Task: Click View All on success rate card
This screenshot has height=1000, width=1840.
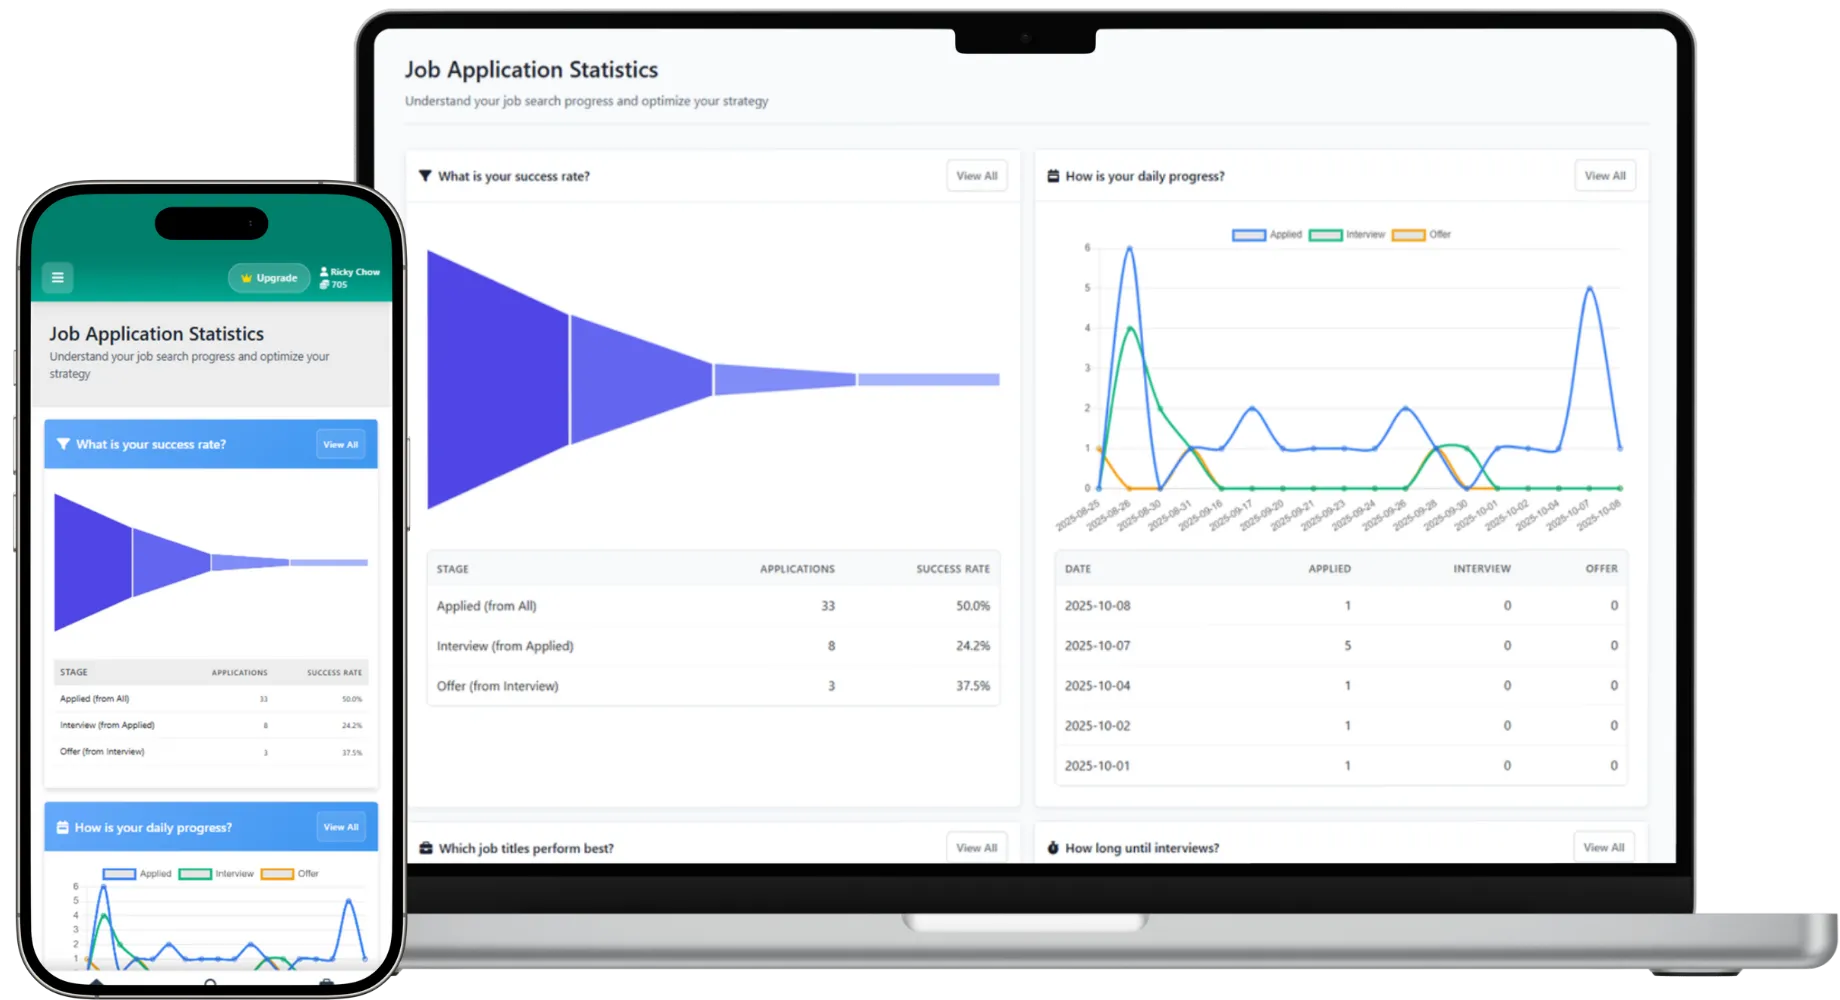Action: (x=976, y=176)
